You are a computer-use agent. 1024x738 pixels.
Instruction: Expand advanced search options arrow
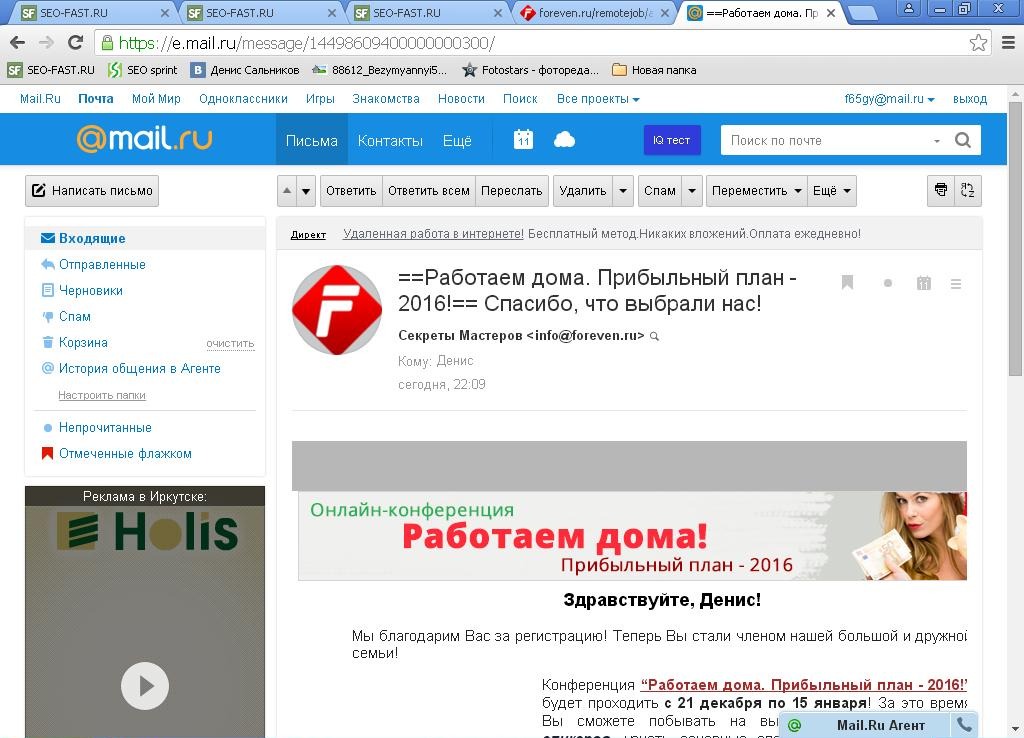coord(936,140)
